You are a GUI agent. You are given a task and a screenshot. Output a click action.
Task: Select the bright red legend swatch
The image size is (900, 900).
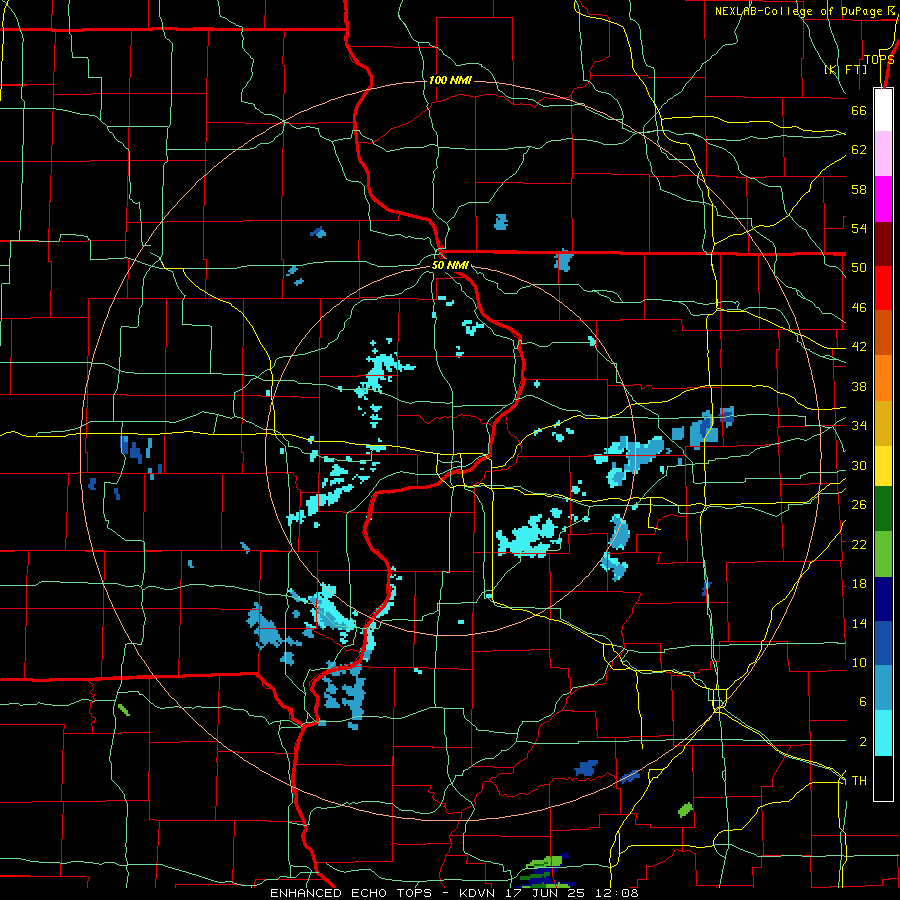883,288
